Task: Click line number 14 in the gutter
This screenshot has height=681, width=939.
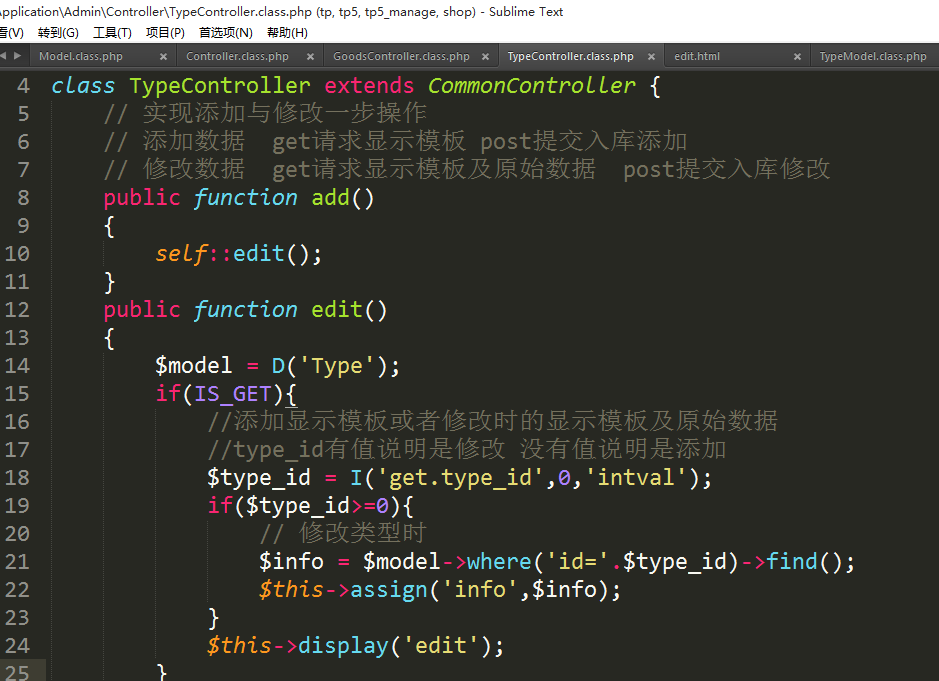Action: click(x=17, y=366)
